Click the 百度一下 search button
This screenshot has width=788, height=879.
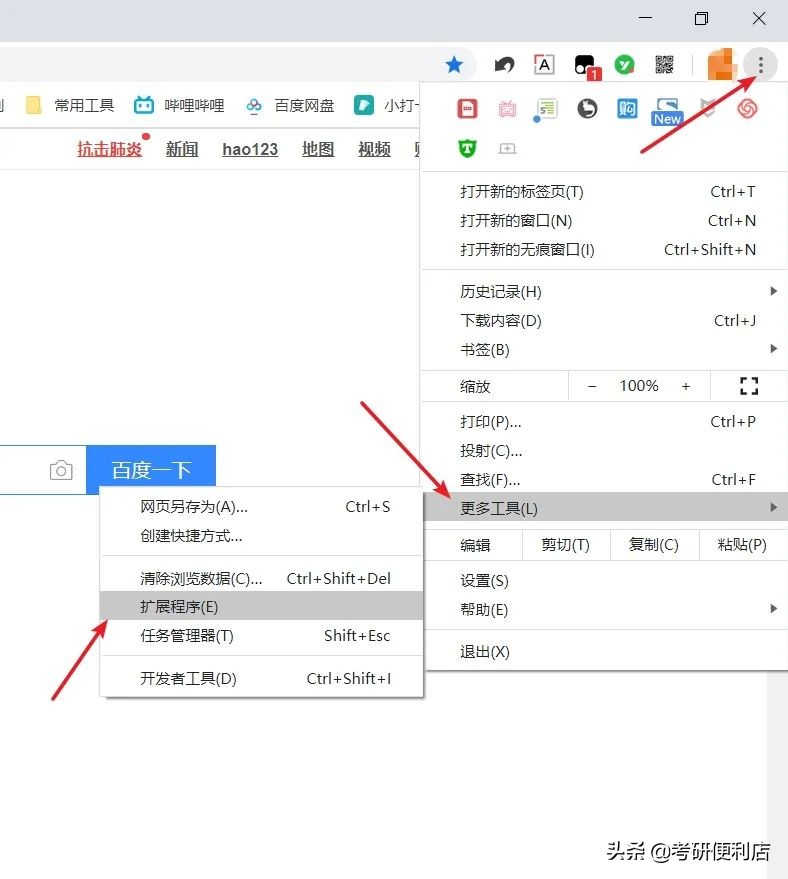coord(151,470)
